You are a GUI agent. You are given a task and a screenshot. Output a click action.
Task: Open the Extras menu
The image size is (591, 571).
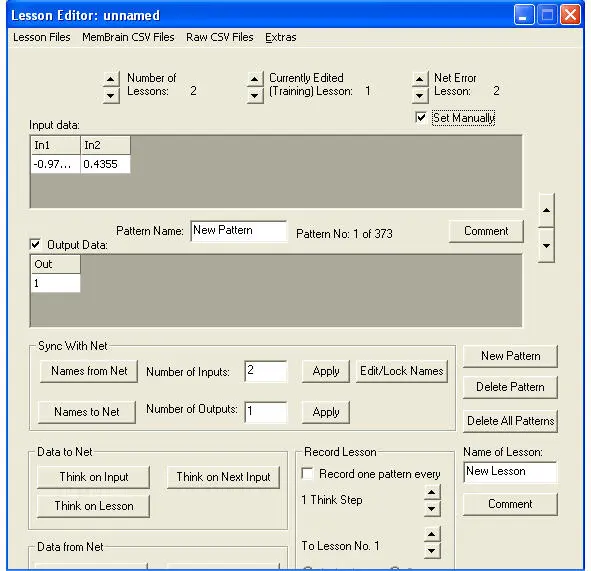[x=281, y=37]
